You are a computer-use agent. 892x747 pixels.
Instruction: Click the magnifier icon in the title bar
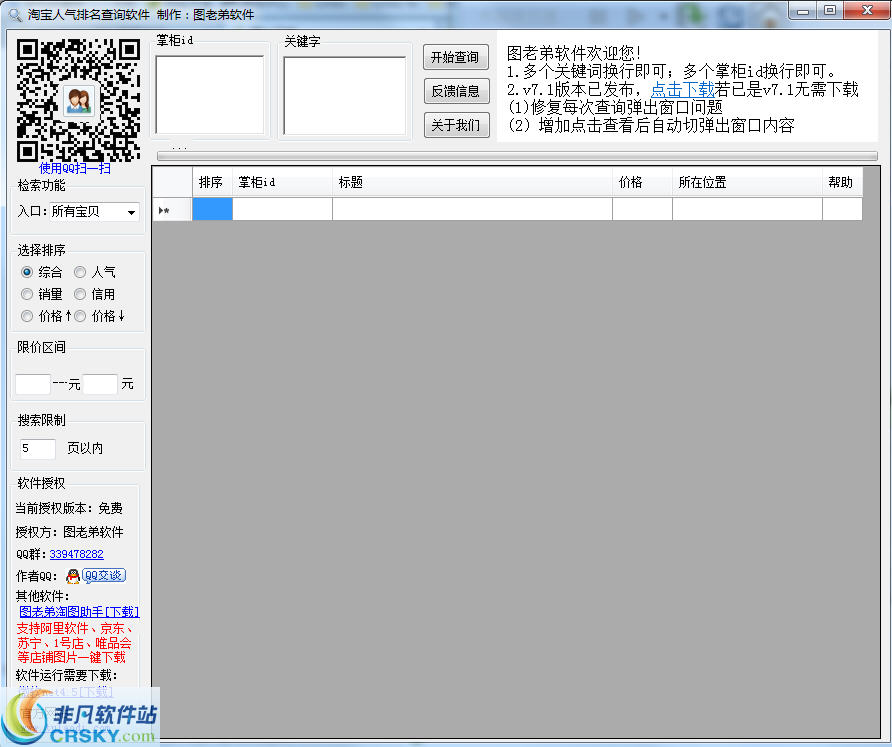coord(15,14)
